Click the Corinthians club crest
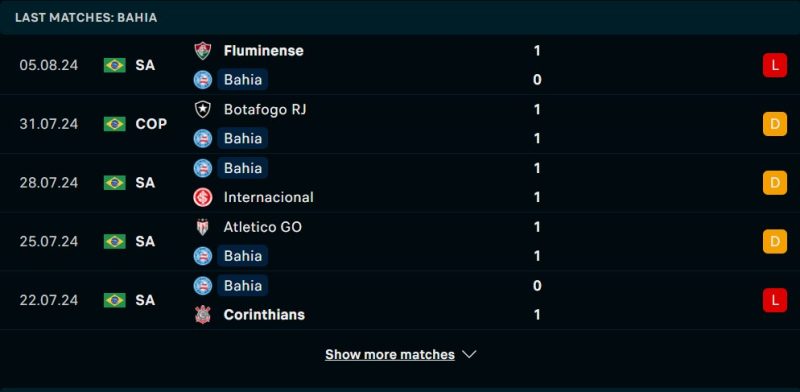 click(x=203, y=314)
